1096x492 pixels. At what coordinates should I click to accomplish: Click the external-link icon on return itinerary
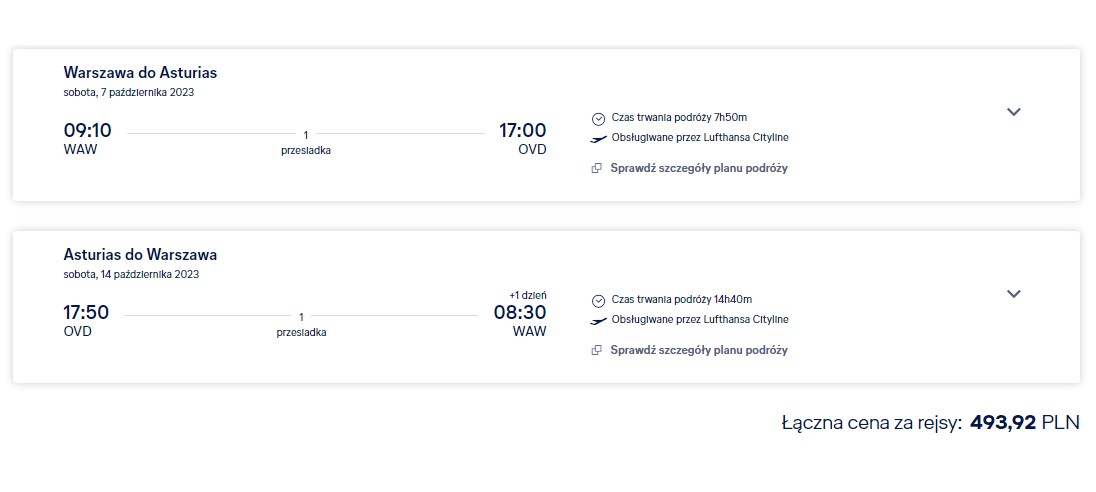597,351
